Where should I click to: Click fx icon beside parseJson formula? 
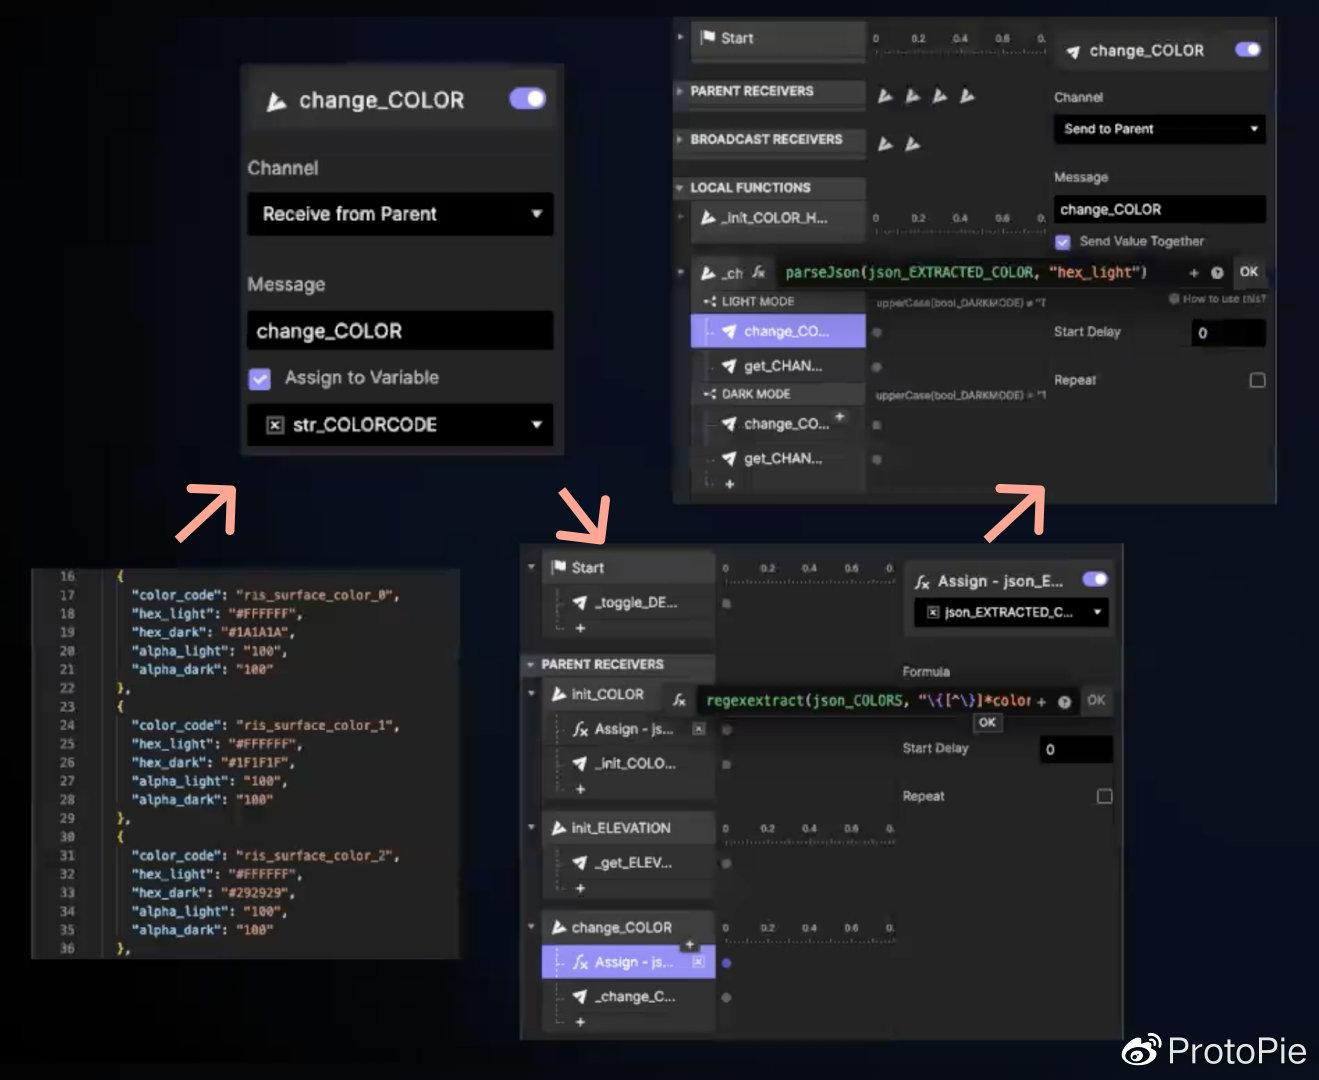point(759,272)
